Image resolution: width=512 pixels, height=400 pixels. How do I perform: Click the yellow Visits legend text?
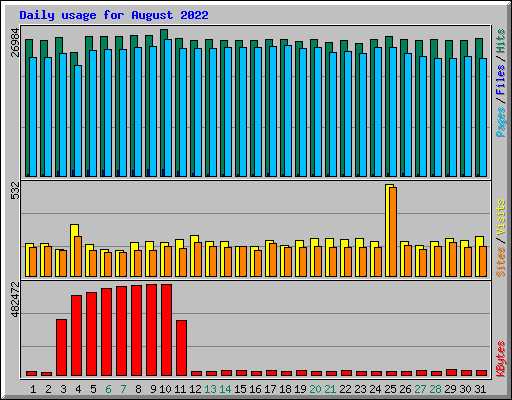501,218
